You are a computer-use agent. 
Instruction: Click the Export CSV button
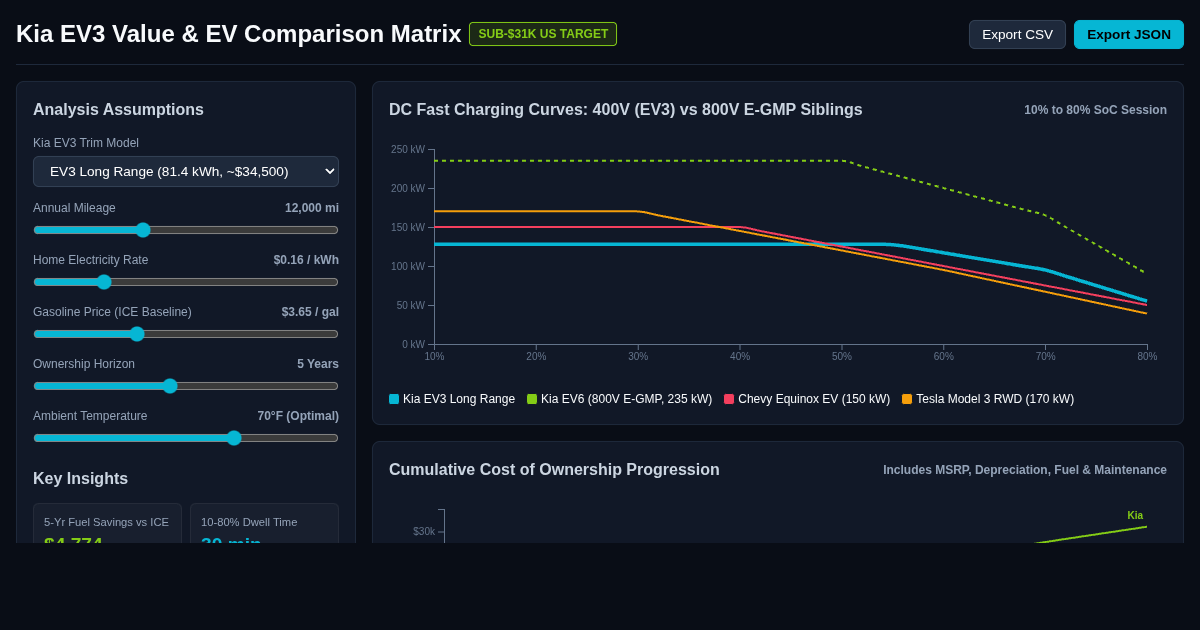(1017, 34)
